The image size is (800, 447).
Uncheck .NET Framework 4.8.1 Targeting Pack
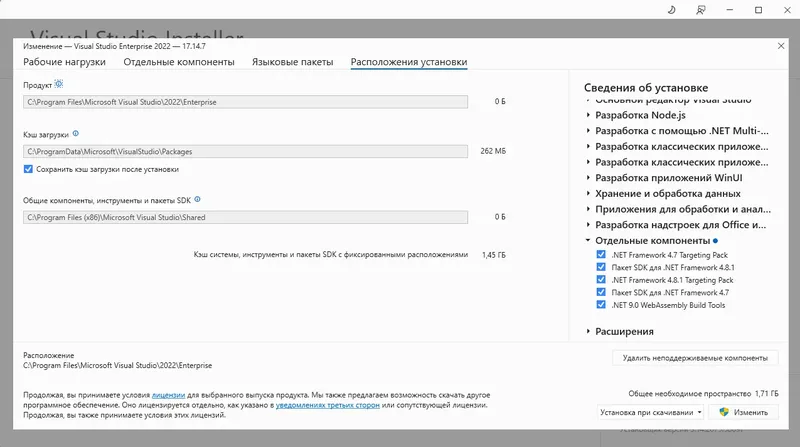point(601,280)
